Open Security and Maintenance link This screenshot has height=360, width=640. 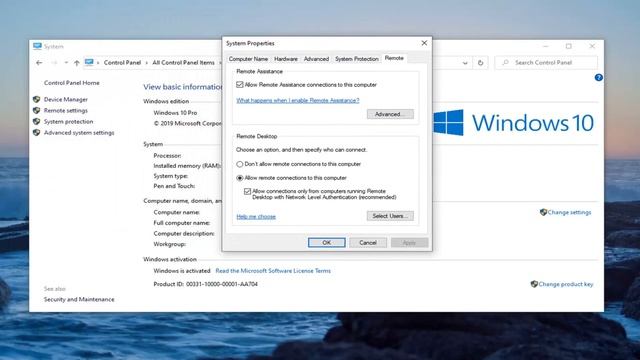coord(79,299)
